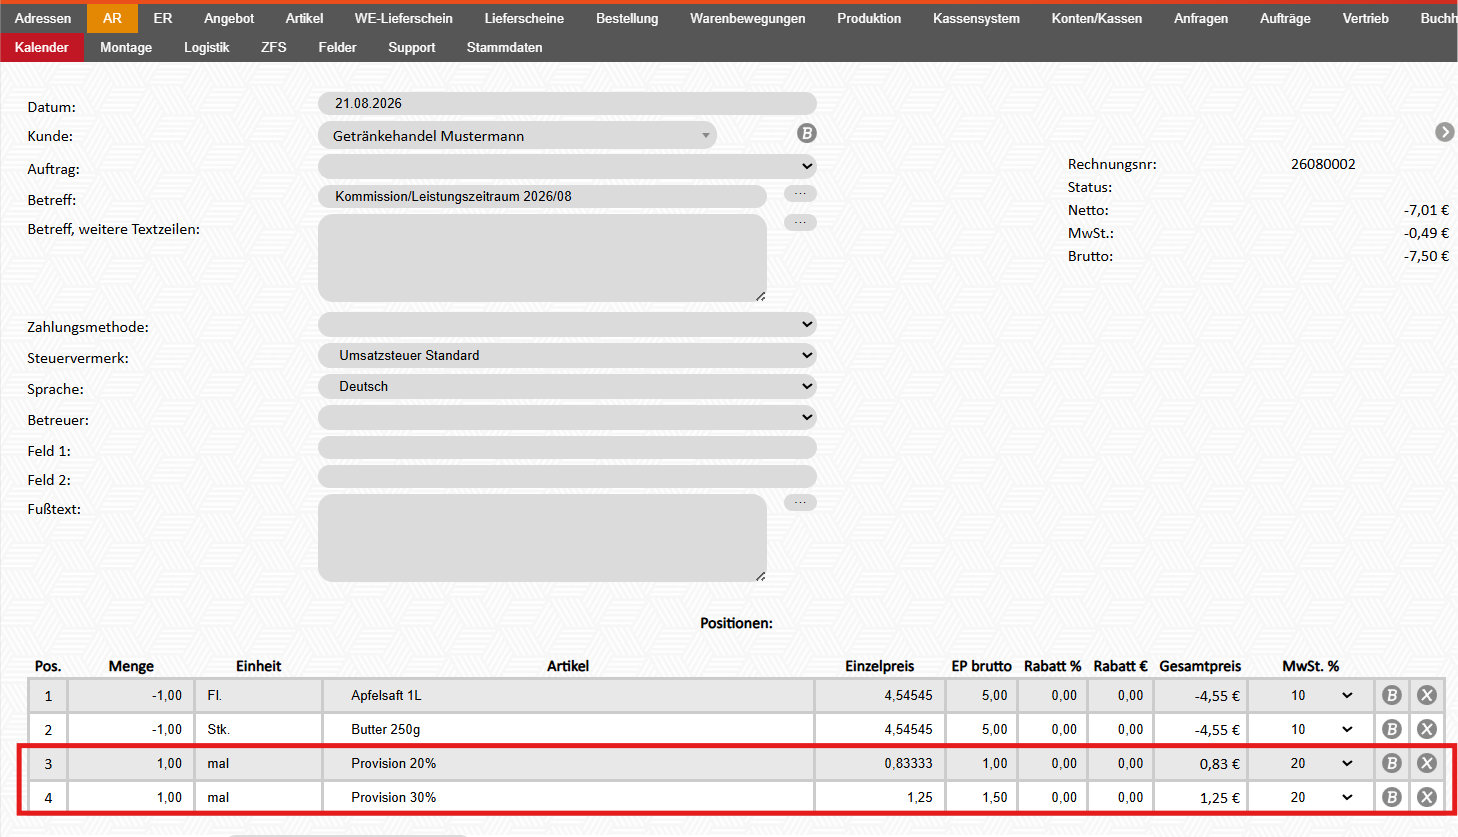Click the B icon in Provision 20% row
Image resolution: width=1458 pixels, height=837 pixels.
pyautogui.click(x=1391, y=764)
